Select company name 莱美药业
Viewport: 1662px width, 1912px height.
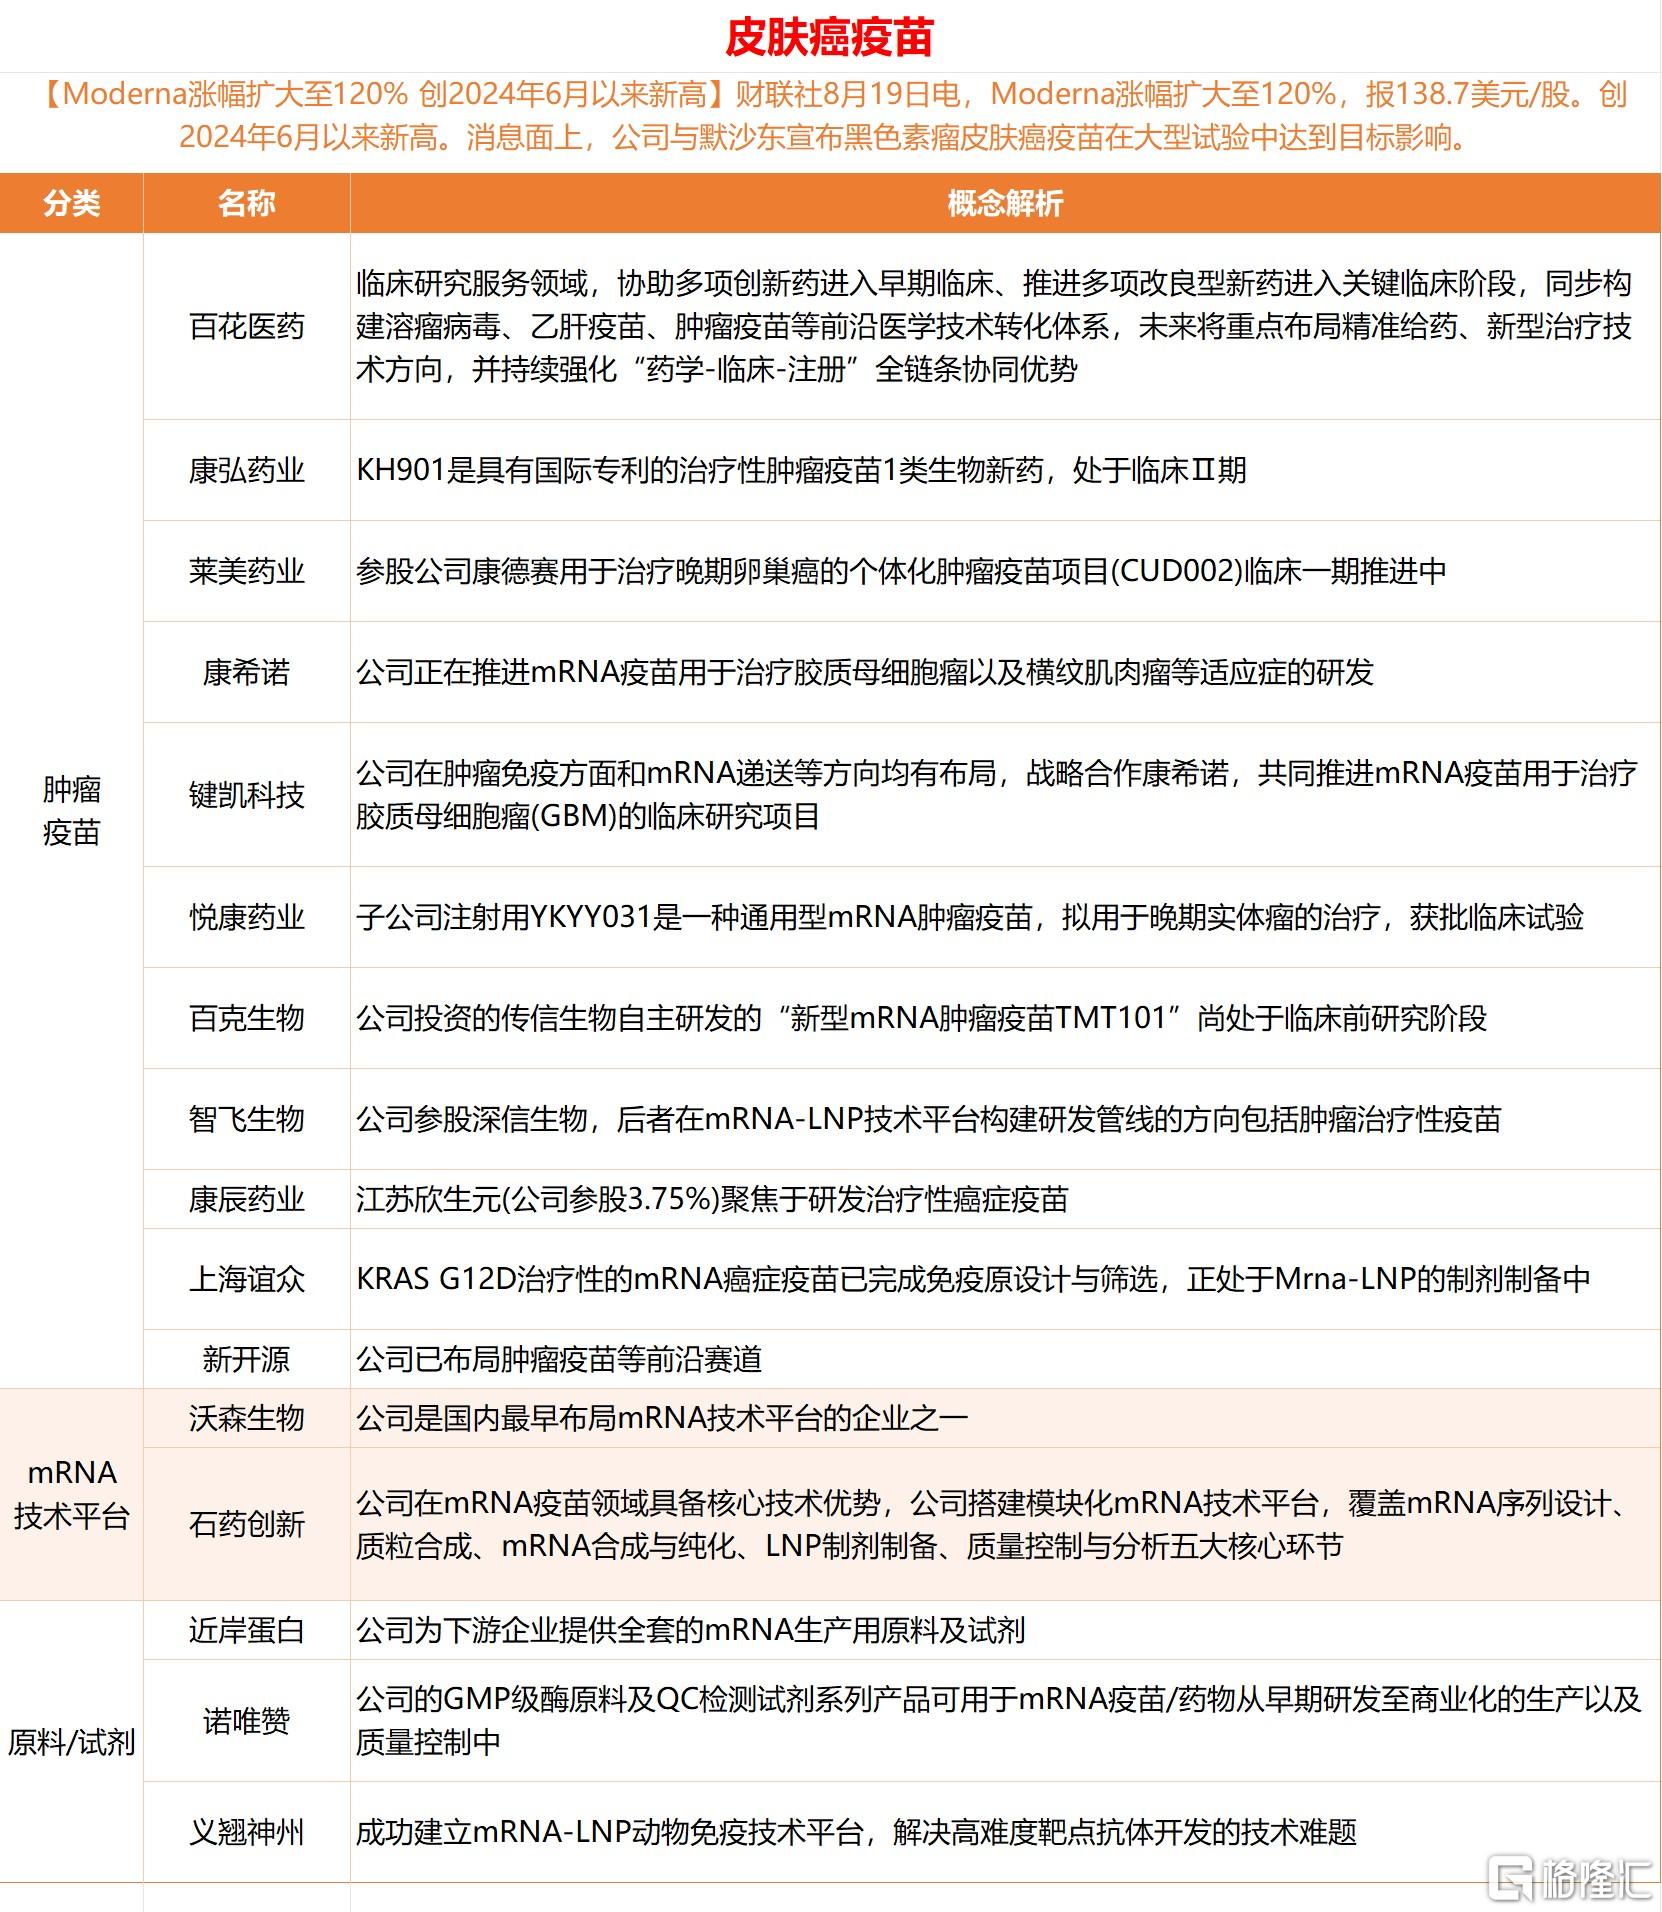(x=247, y=571)
